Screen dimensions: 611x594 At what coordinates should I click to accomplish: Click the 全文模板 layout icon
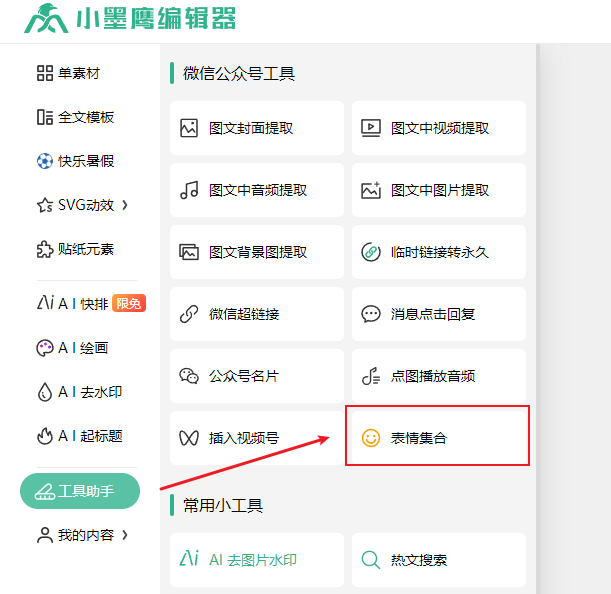click(45, 117)
